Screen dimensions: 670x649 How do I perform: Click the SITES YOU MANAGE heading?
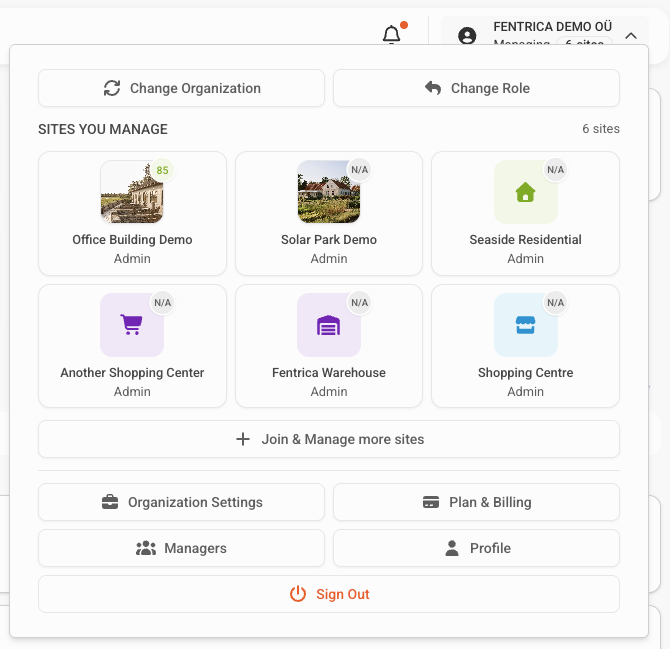pyautogui.click(x=103, y=129)
